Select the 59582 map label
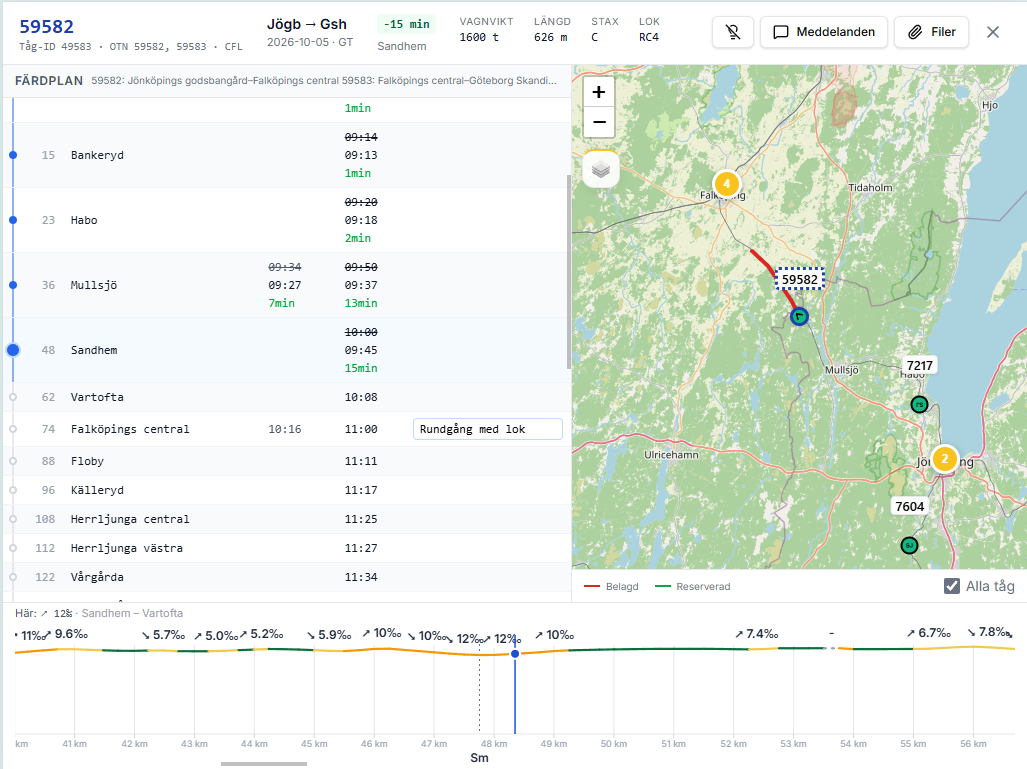This screenshot has width=1027, height=769. [x=800, y=280]
